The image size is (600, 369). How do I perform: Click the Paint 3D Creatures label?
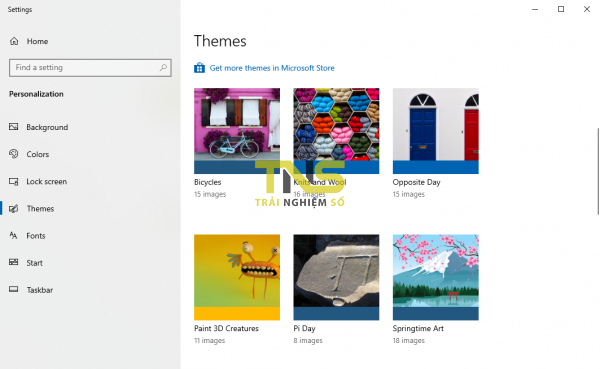coord(226,328)
